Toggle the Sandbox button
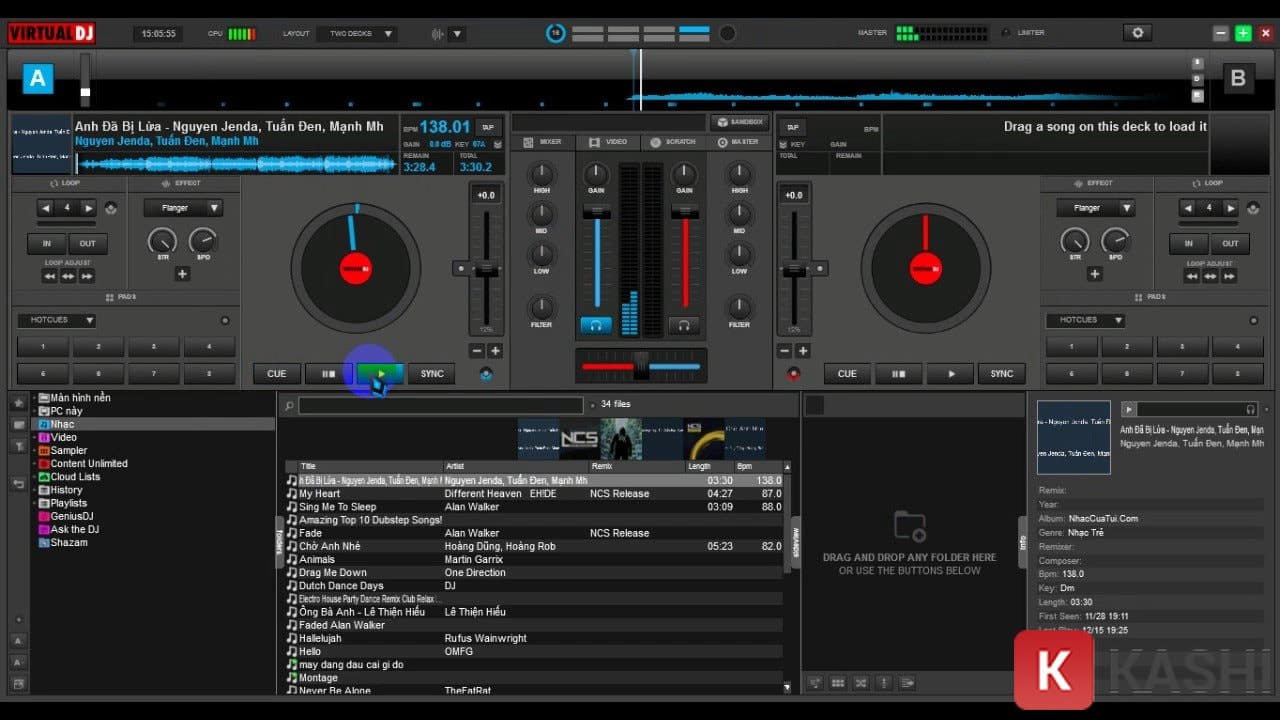Screen dimensions: 1280x720 click(738, 122)
